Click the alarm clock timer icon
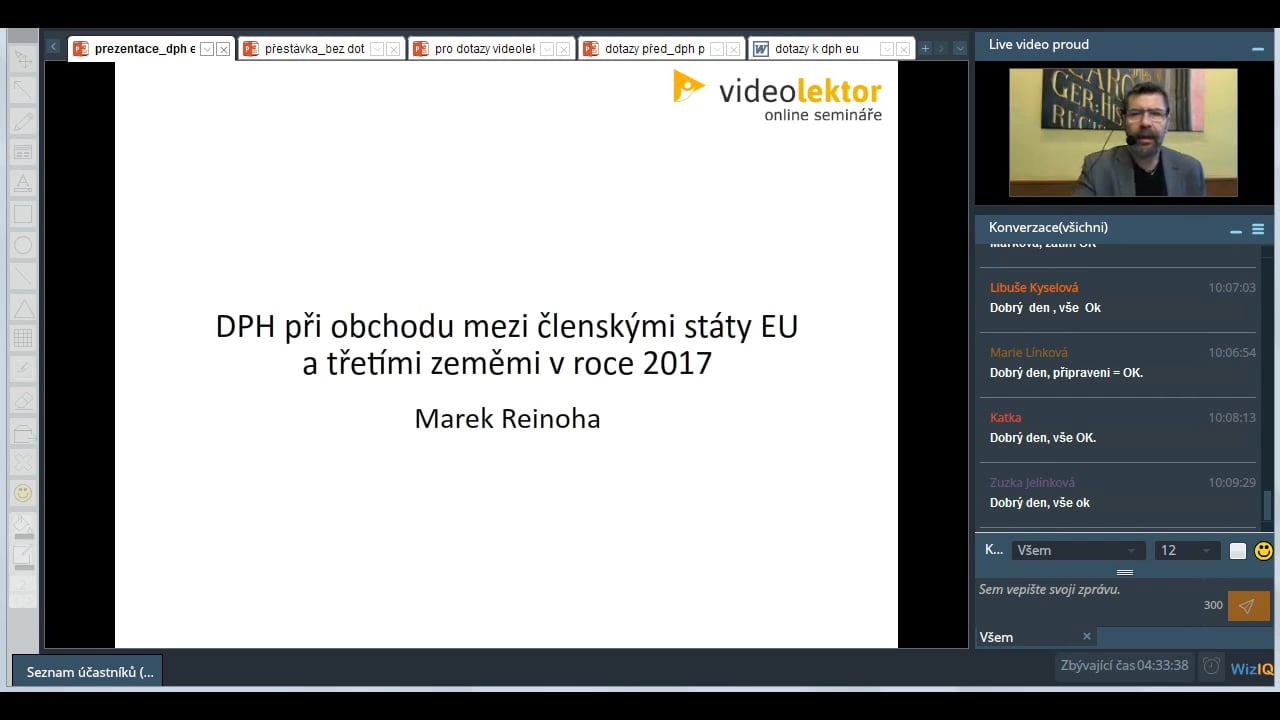Viewport: 1280px width, 720px height. click(1211, 666)
